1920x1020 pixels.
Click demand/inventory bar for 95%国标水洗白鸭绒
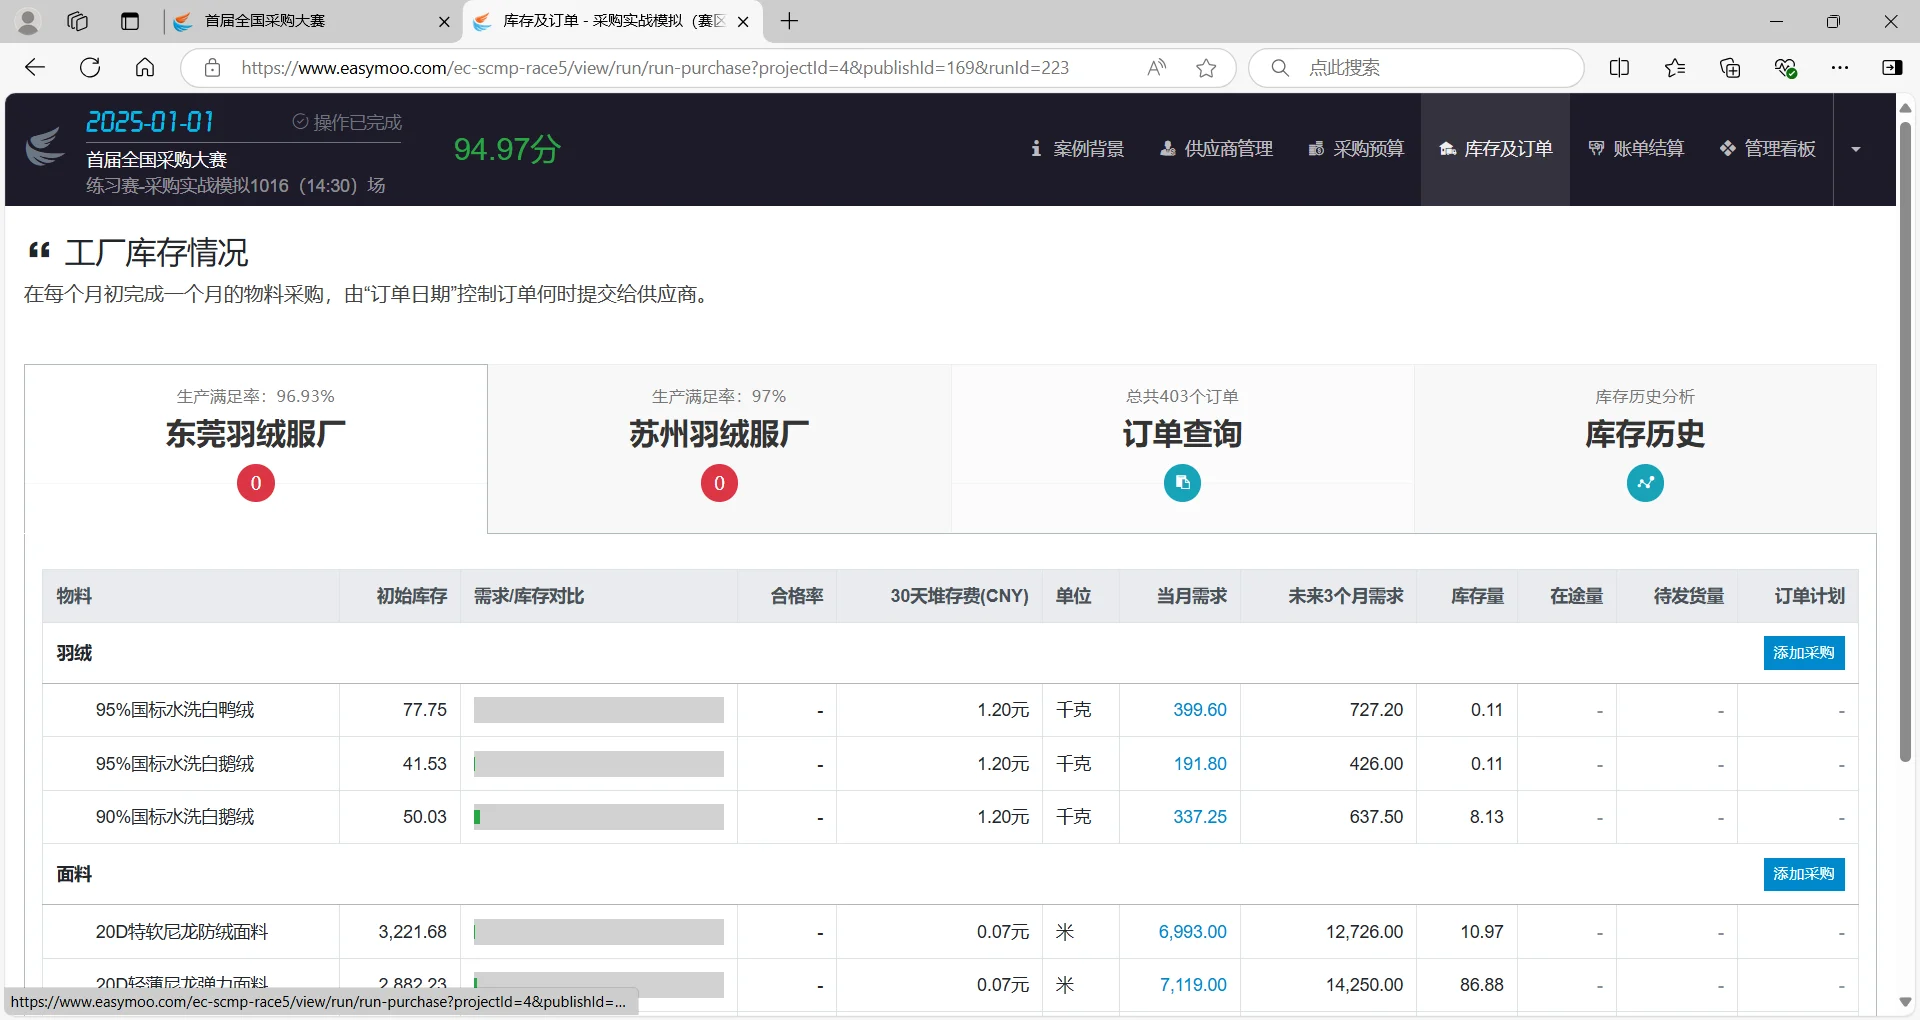[599, 710]
